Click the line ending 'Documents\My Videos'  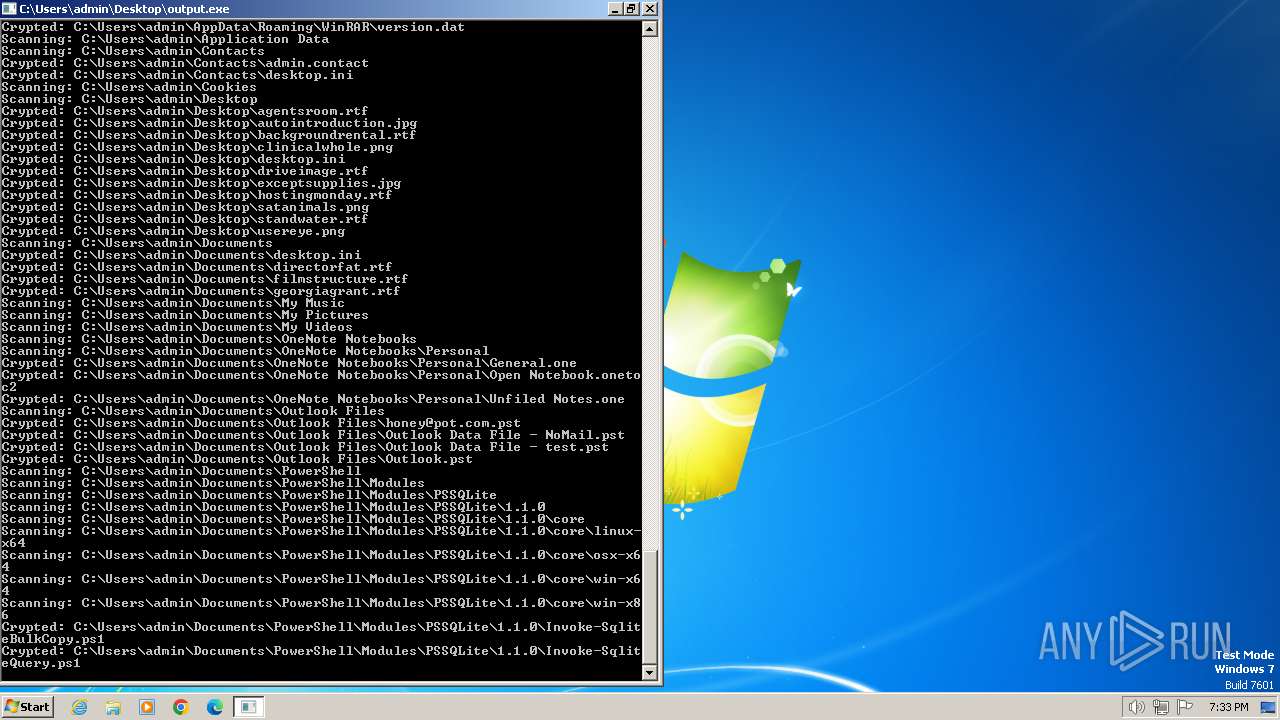point(177,327)
